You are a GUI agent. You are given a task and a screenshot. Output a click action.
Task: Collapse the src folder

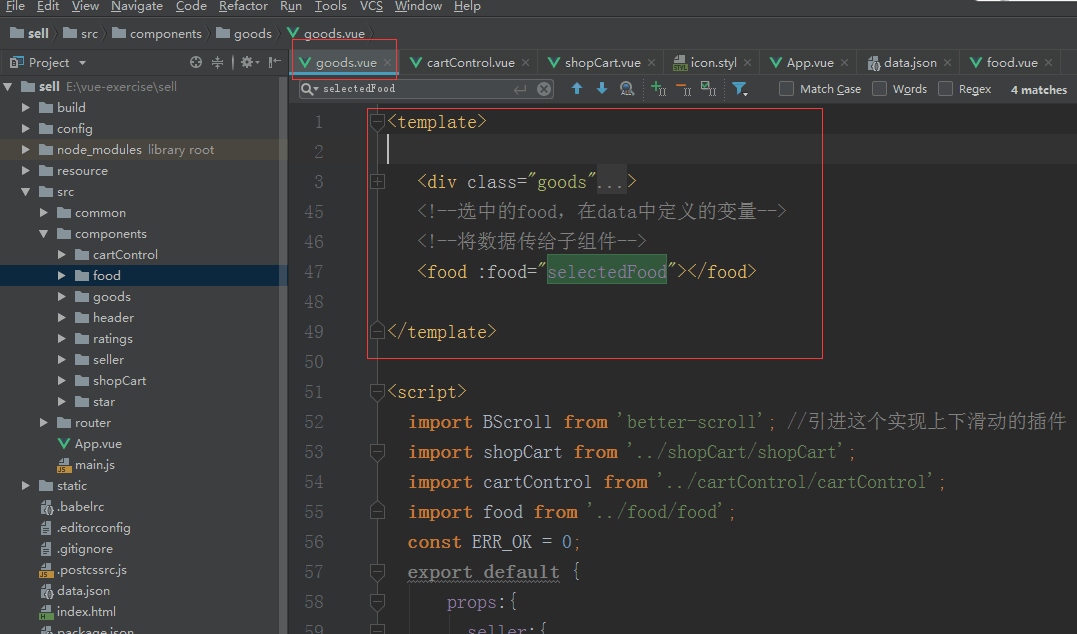pyautogui.click(x=26, y=192)
